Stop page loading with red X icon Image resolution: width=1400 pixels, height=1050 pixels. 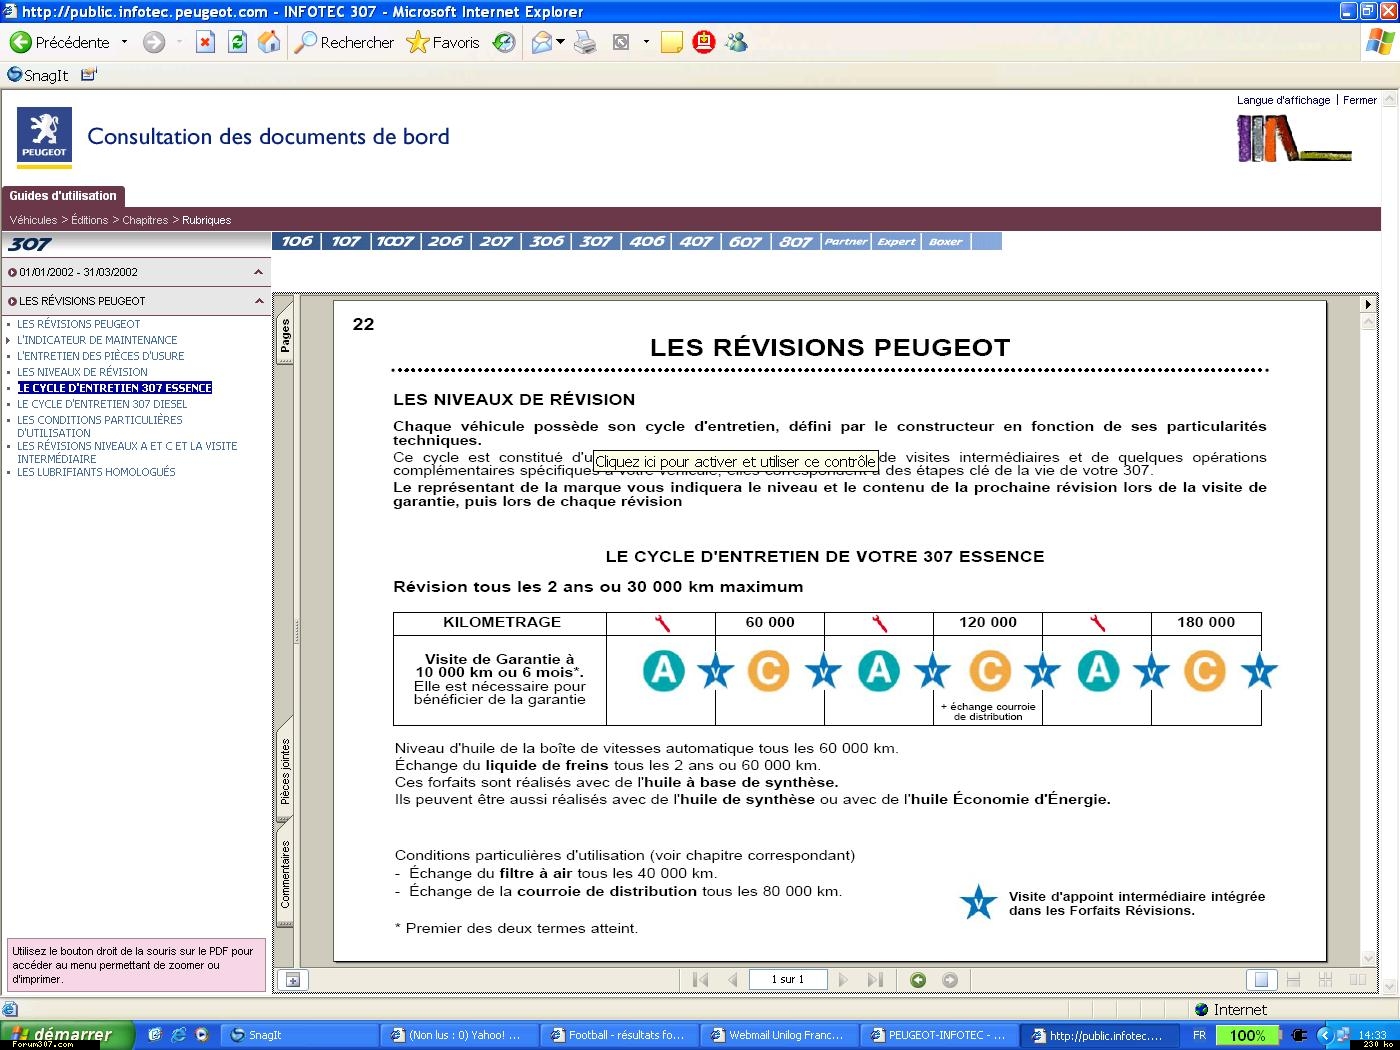(x=205, y=42)
